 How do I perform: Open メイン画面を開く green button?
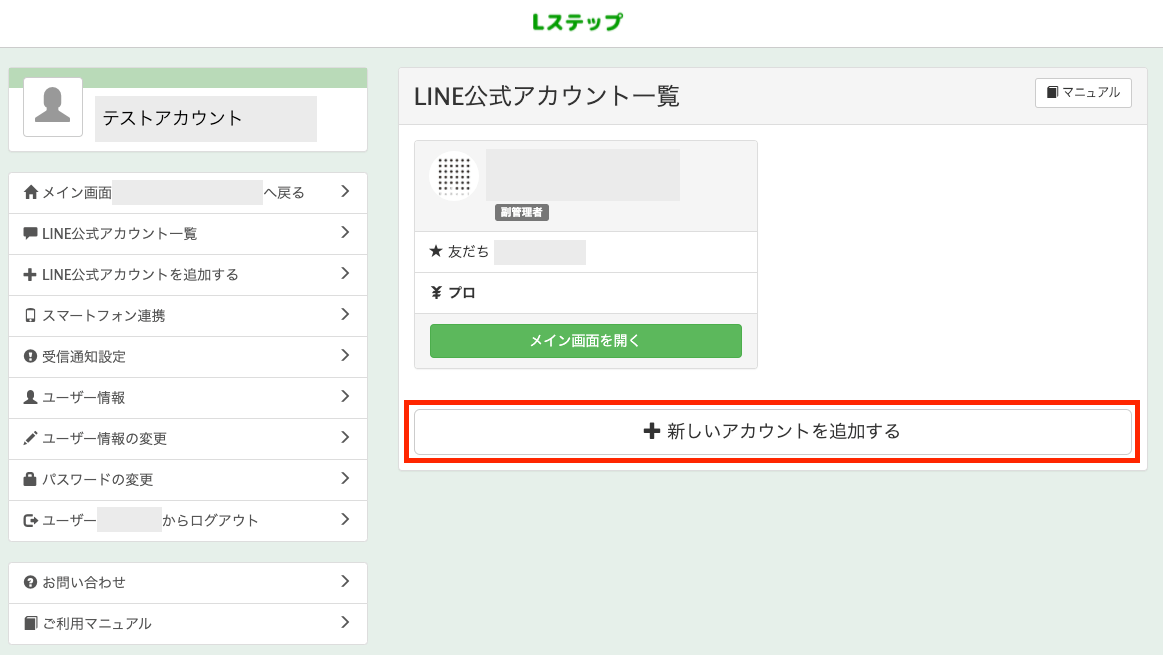pyautogui.click(x=586, y=340)
